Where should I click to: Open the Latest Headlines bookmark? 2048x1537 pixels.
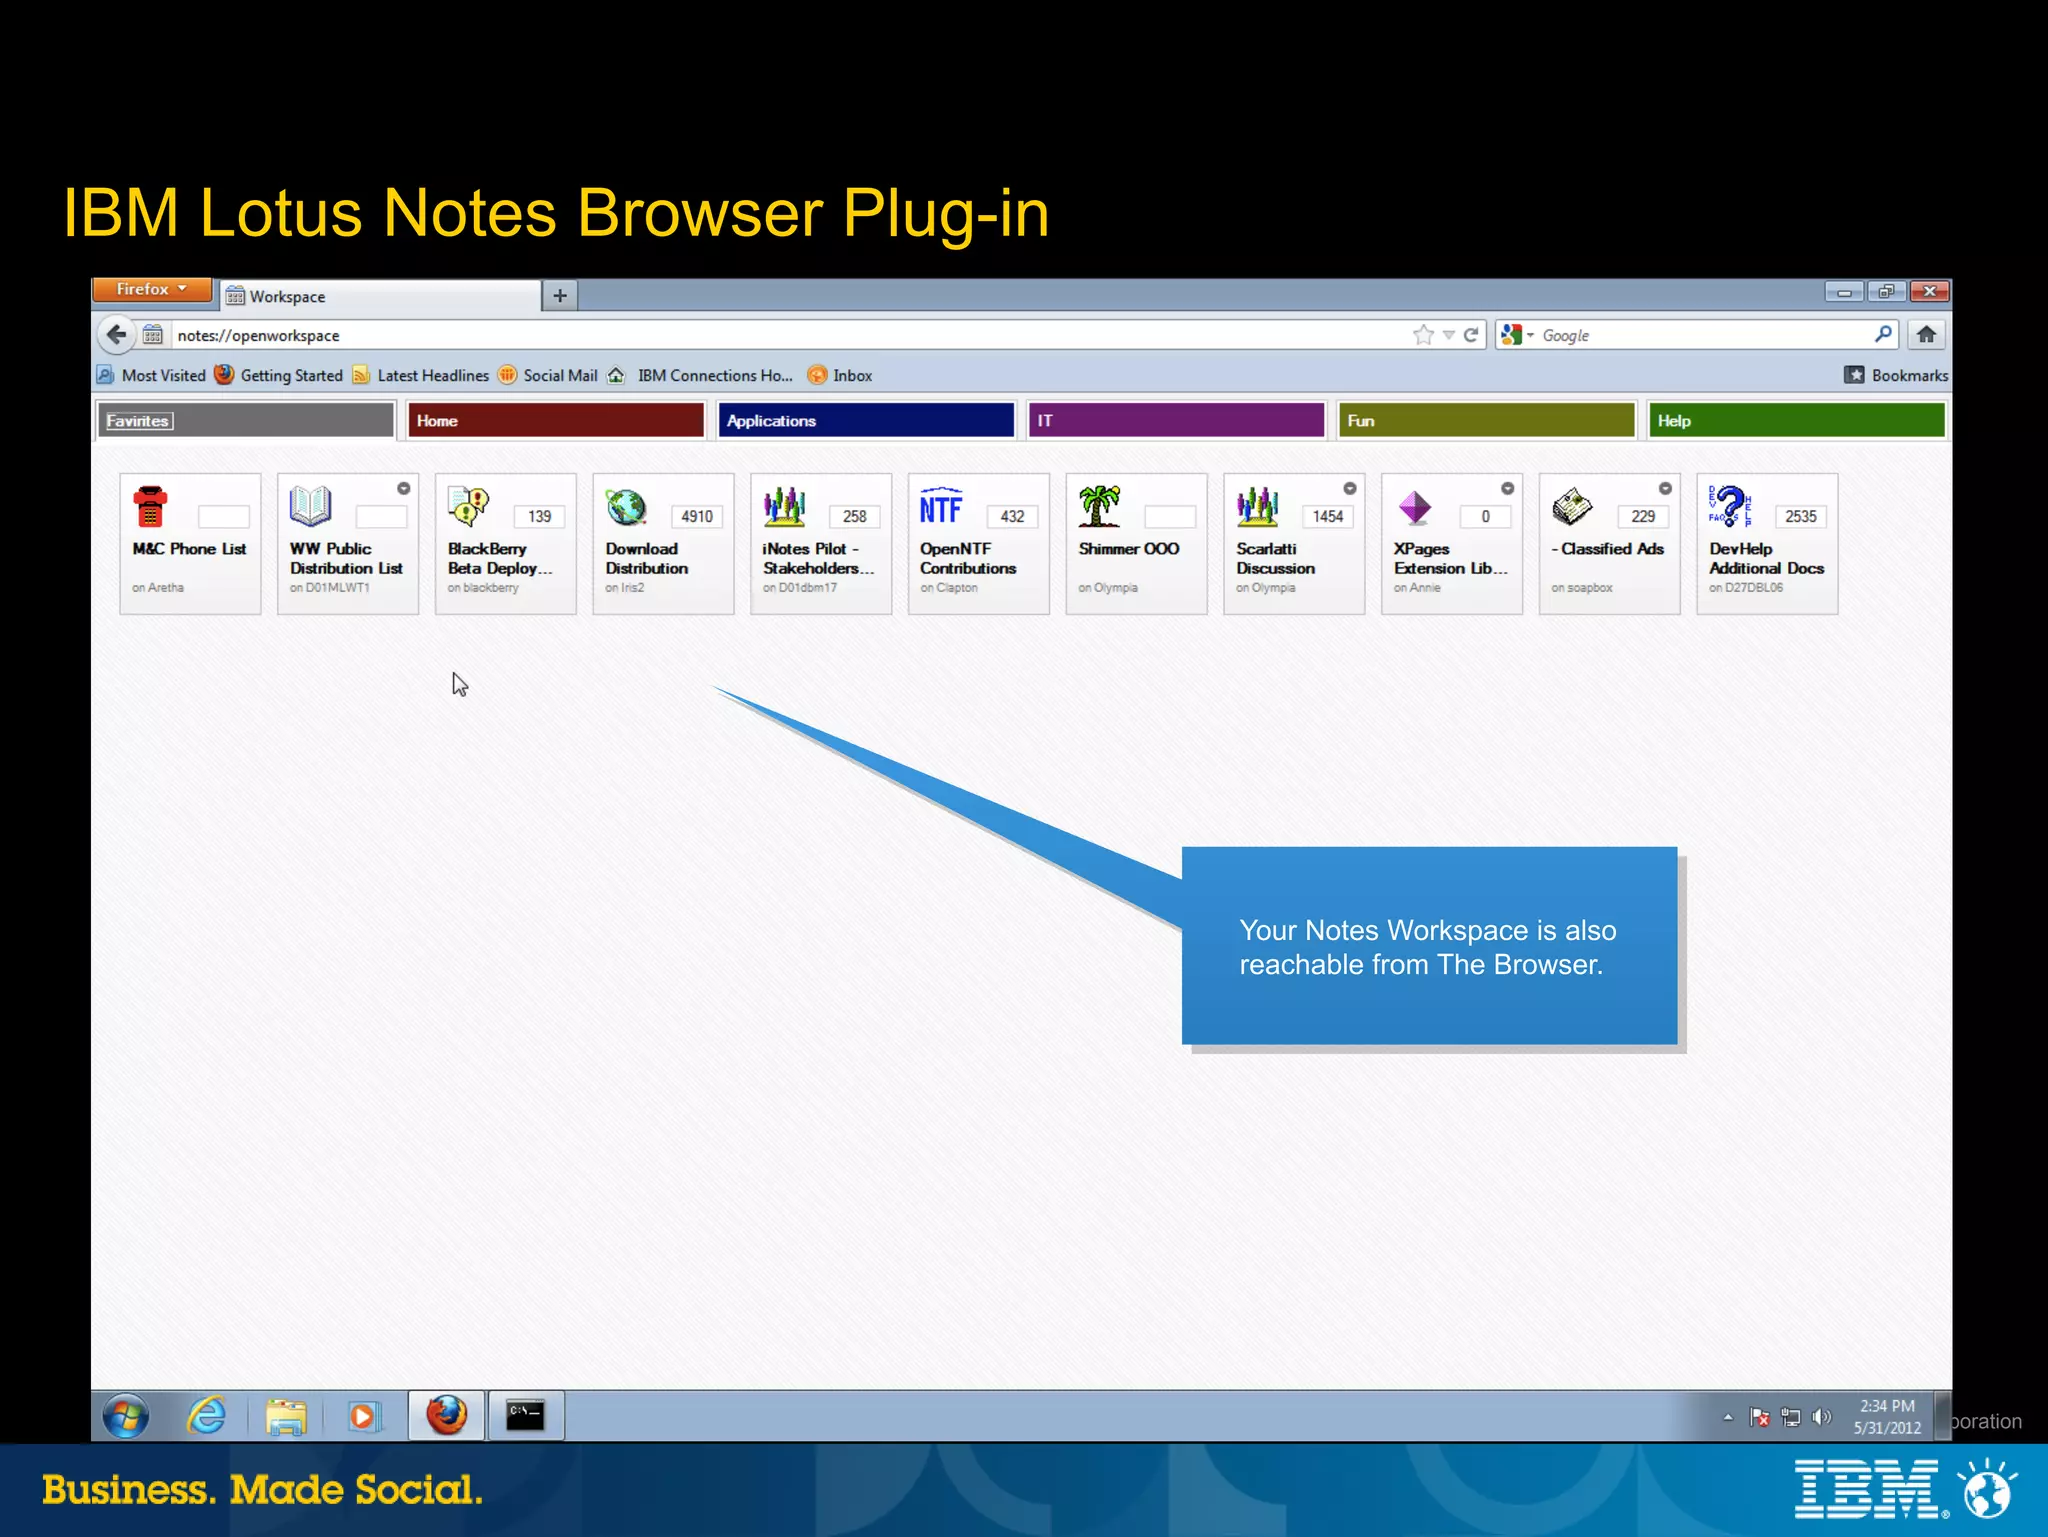coord(421,375)
